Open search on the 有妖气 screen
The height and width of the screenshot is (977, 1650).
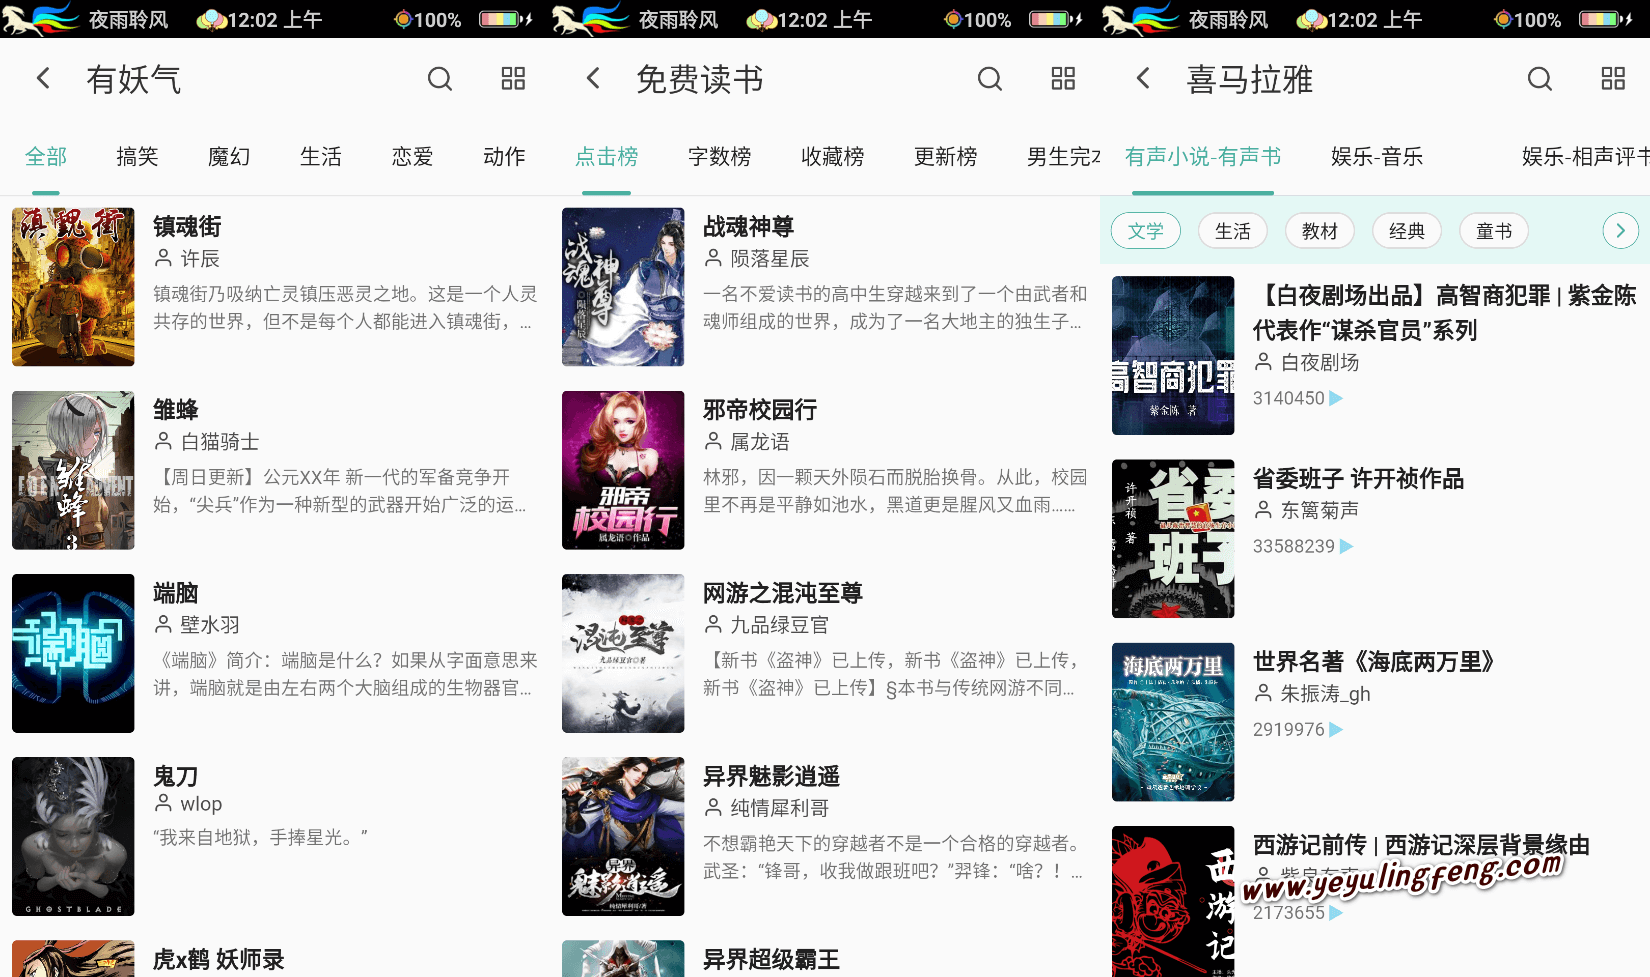coord(440,78)
